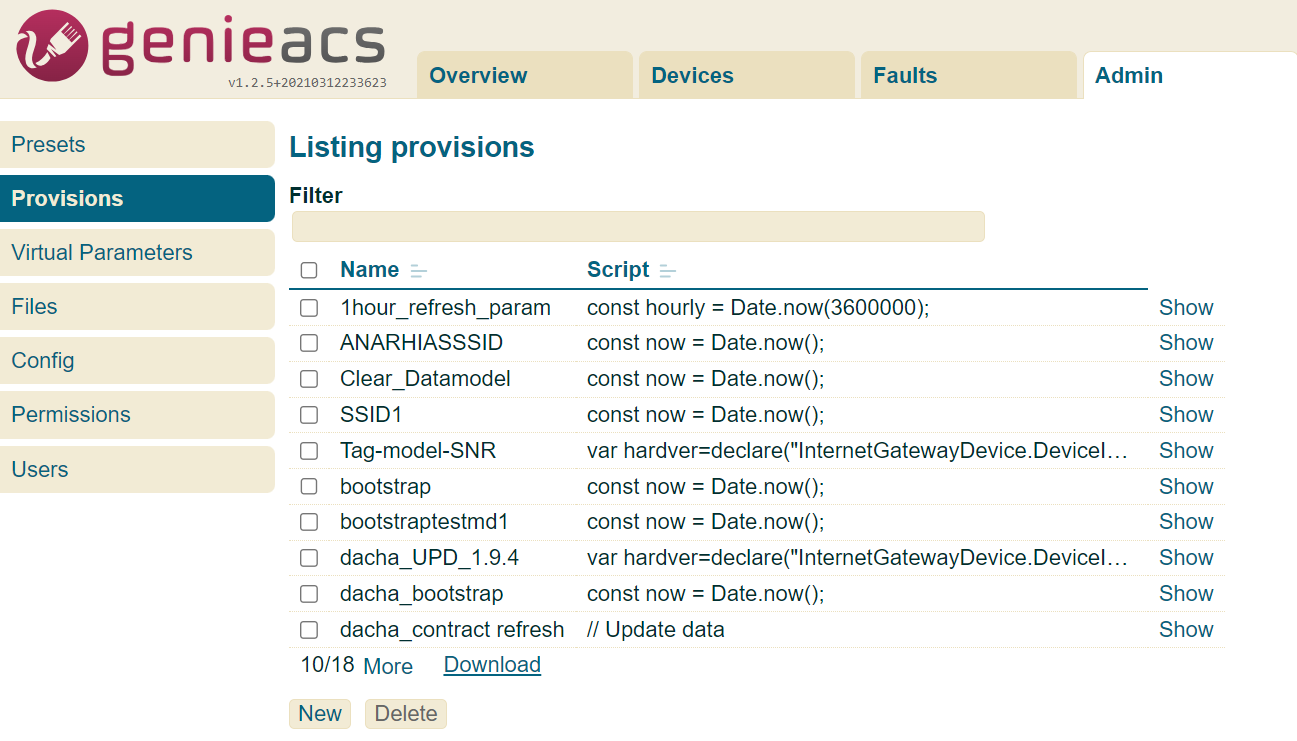This screenshot has width=1297, height=741.
Task: Show the Tag-model-SNR provision
Action: [x=1186, y=451]
